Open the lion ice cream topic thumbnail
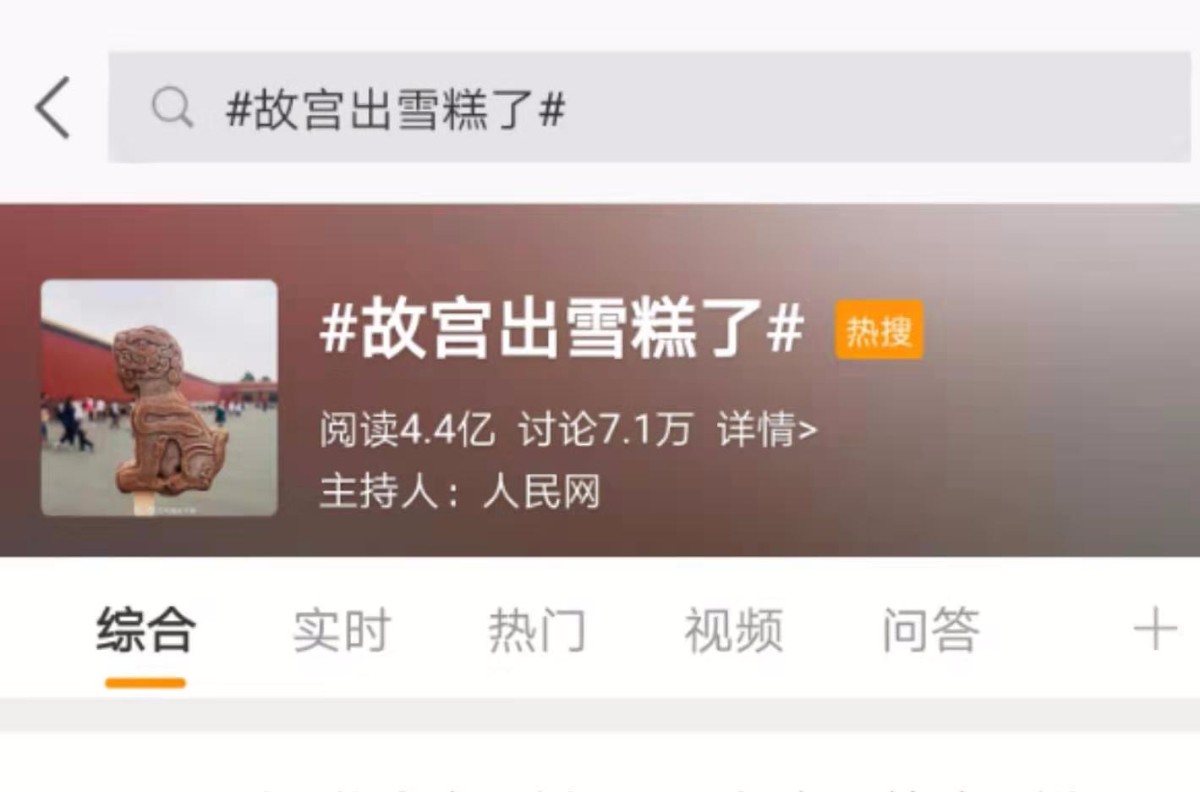The height and width of the screenshot is (792, 1200). click(159, 398)
